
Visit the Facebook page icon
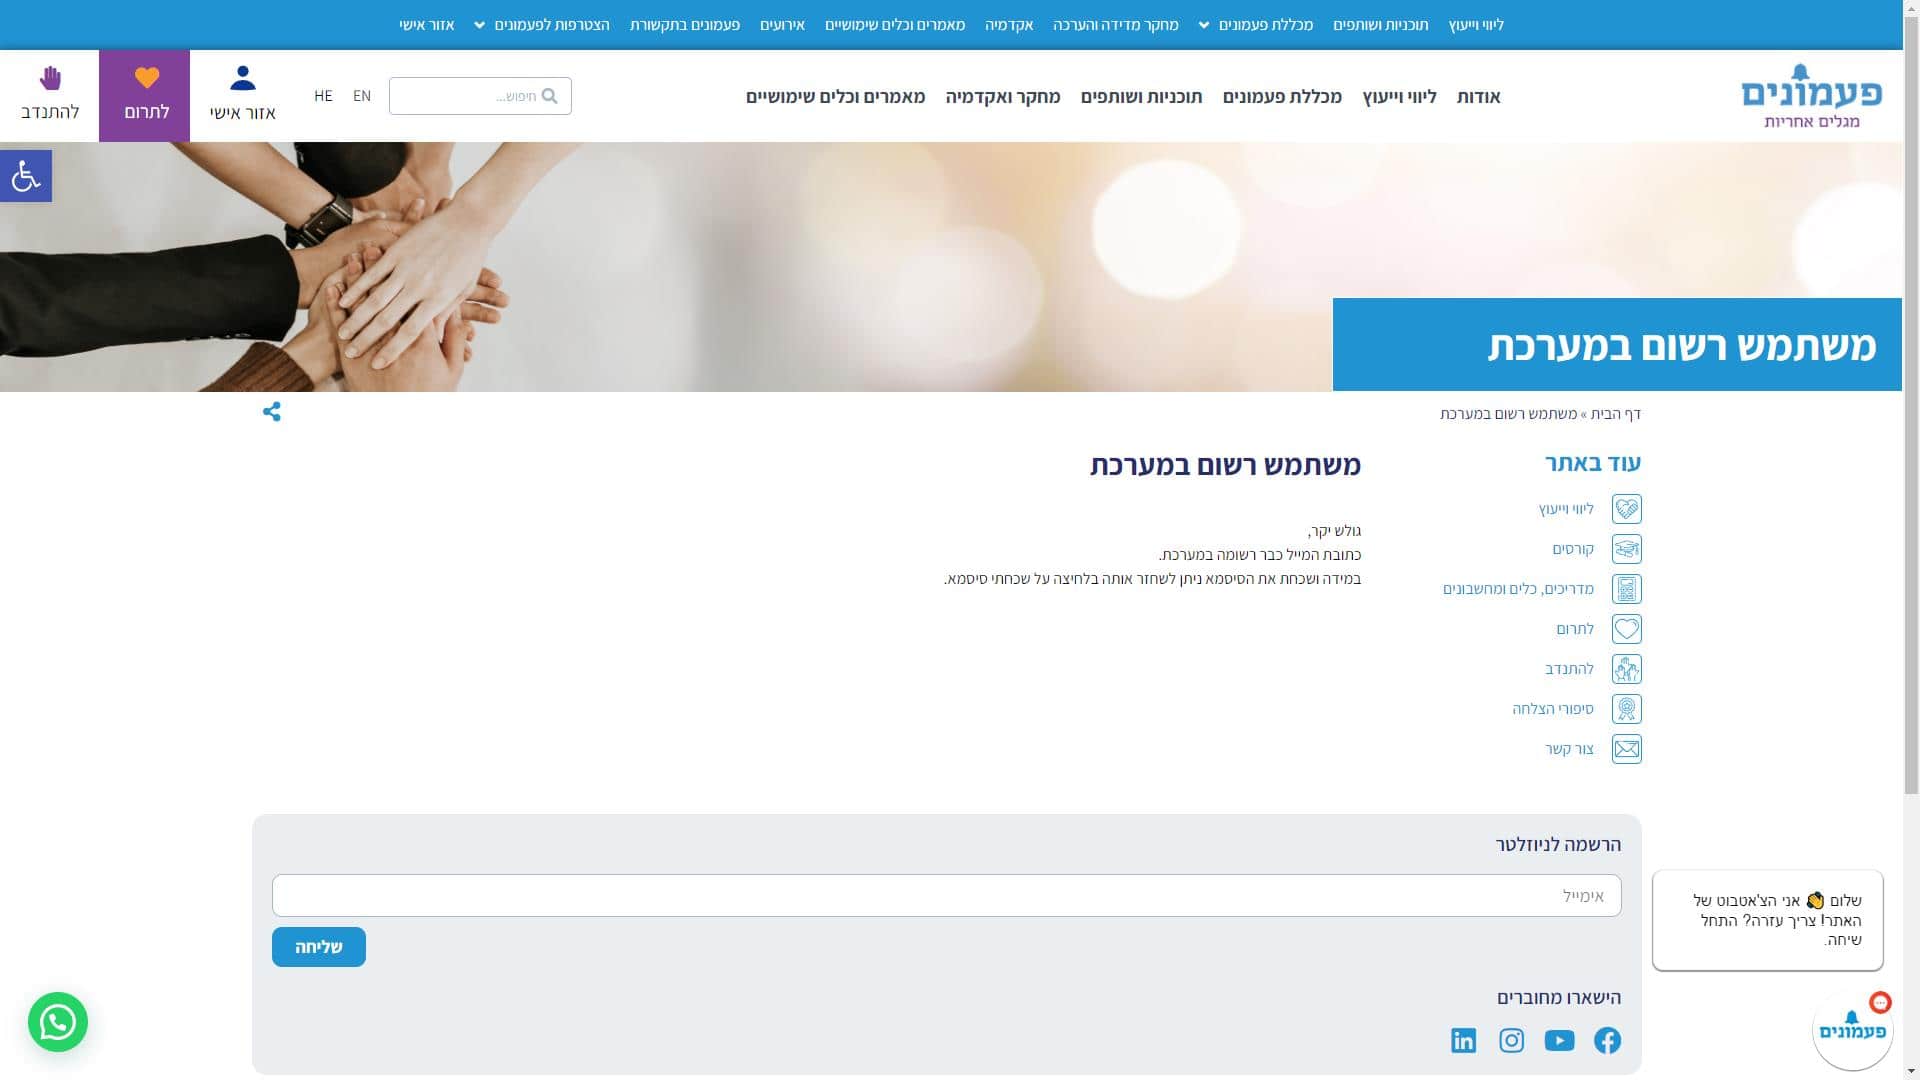[x=1607, y=1041]
